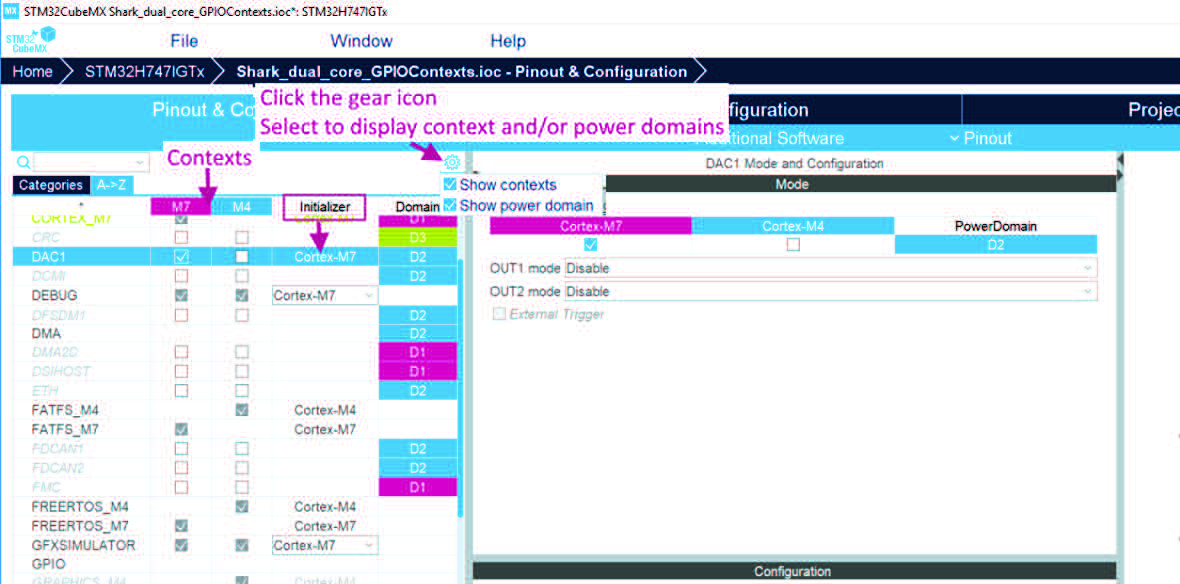Open the search field dropdown arrow

pyautogui.click(x=140, y=163)
